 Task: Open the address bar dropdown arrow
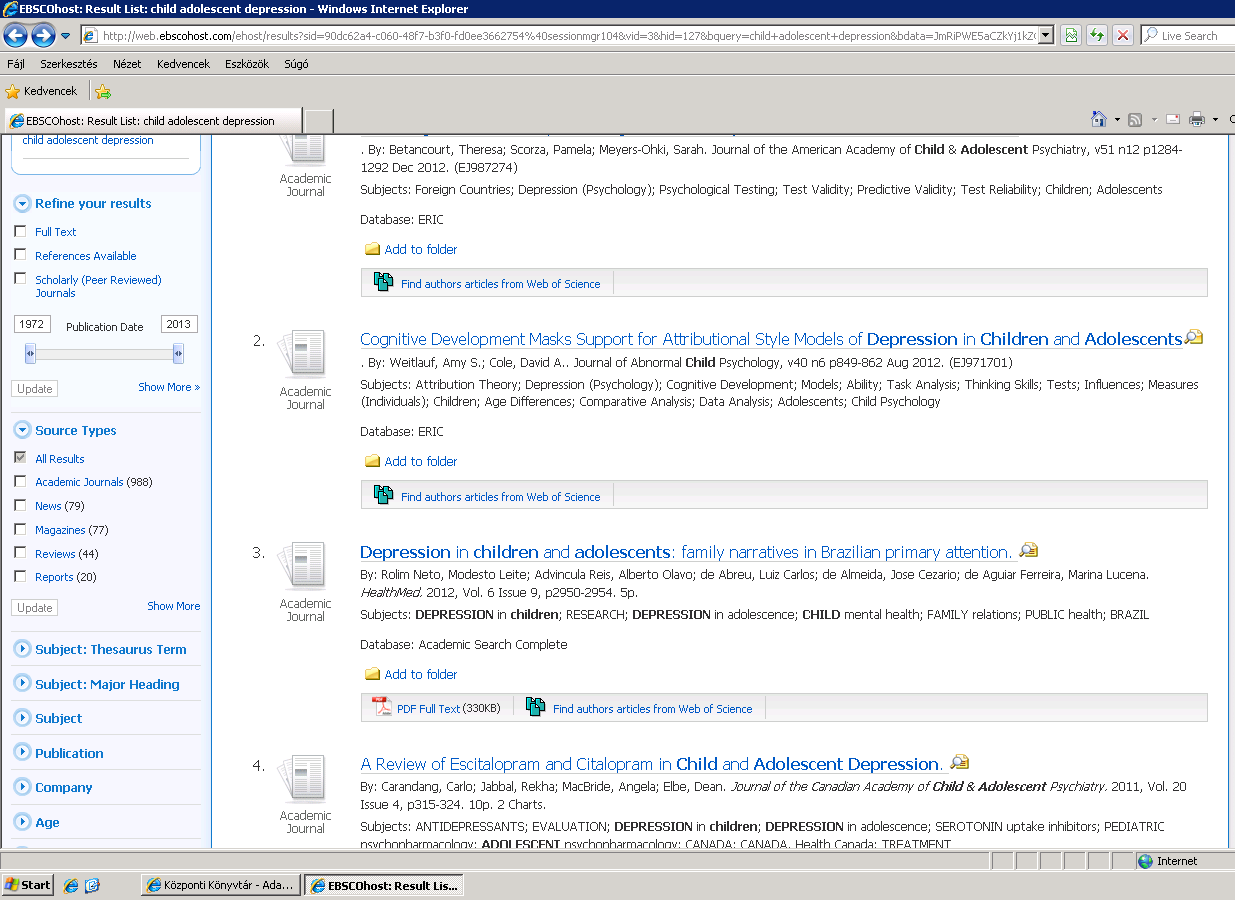tap(1046, 36)
